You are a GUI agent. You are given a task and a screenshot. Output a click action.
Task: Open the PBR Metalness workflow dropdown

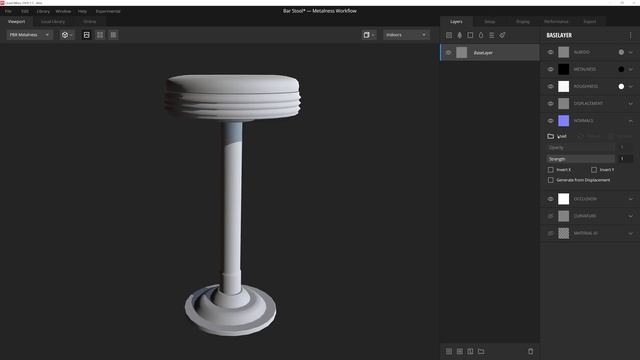[x=29, y=35]
